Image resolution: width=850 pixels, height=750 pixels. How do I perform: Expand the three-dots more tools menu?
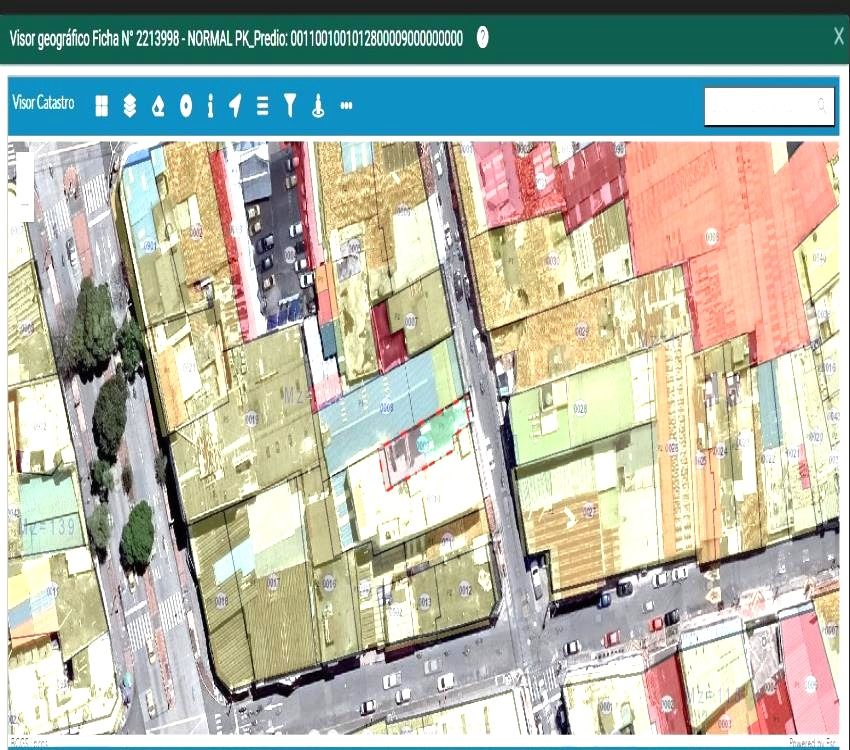pyautogui.click(x=346, y=105)
